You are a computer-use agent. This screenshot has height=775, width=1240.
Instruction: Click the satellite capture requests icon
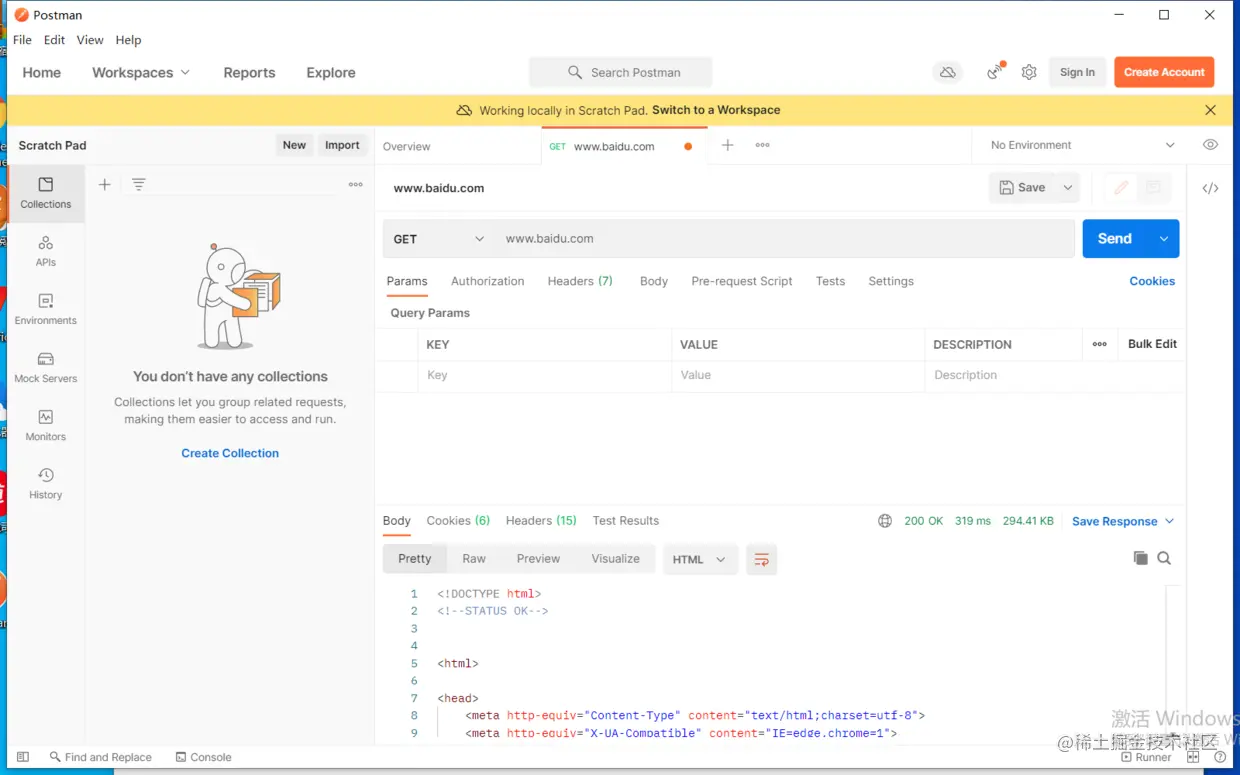pos(995,72)
